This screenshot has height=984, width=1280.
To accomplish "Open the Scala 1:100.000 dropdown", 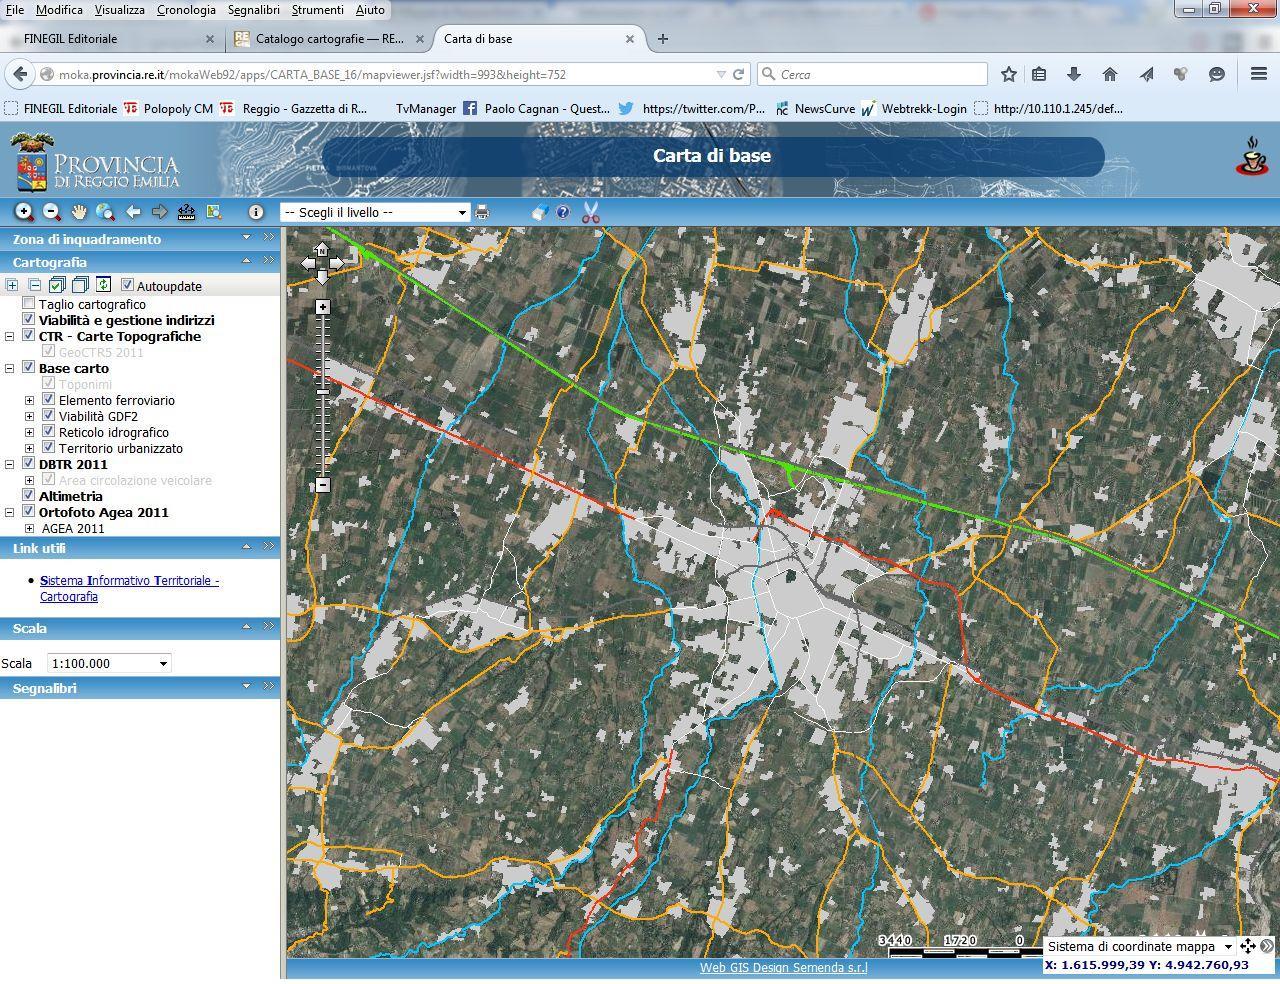I will (x=109, y=663).
